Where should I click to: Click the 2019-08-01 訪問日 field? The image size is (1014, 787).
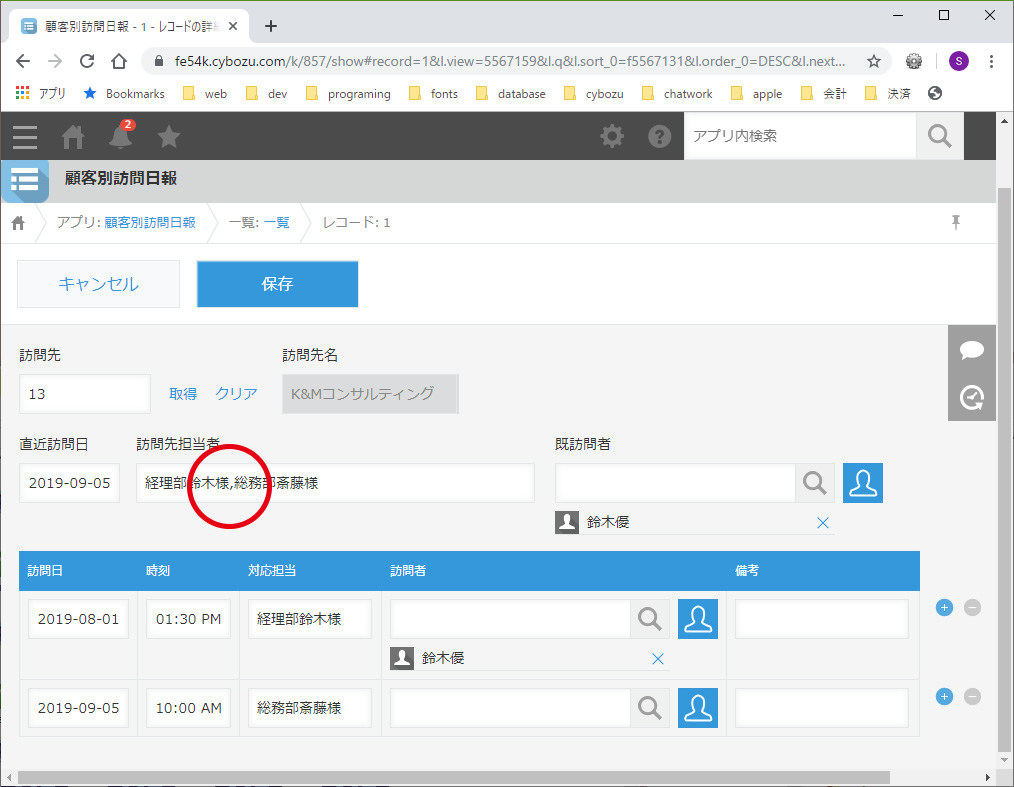78,619
